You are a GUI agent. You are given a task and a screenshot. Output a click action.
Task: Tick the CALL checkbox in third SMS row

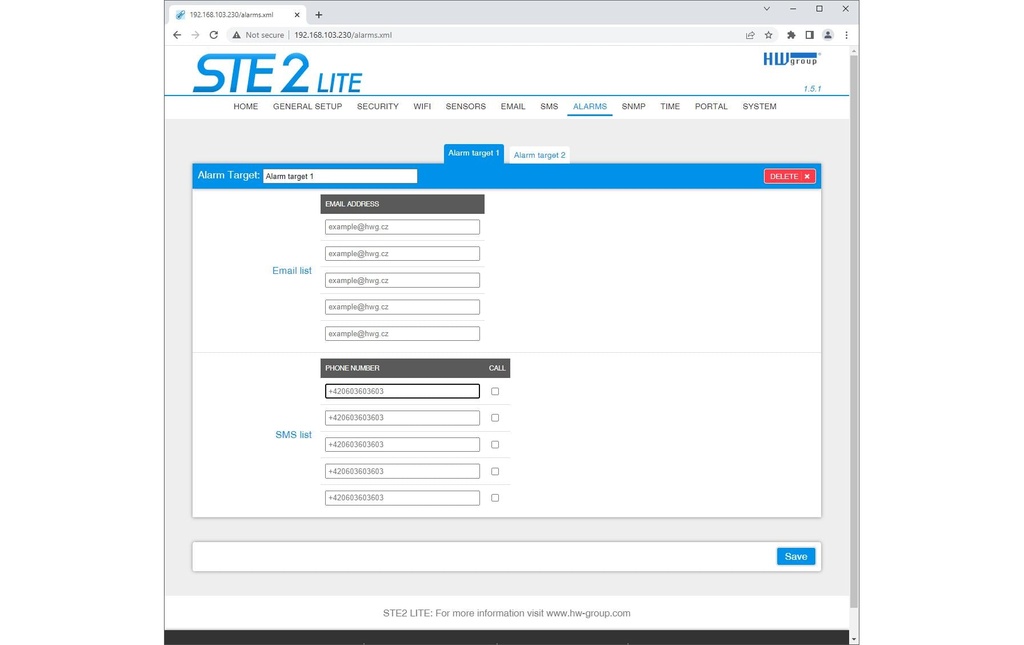[495, 445]
